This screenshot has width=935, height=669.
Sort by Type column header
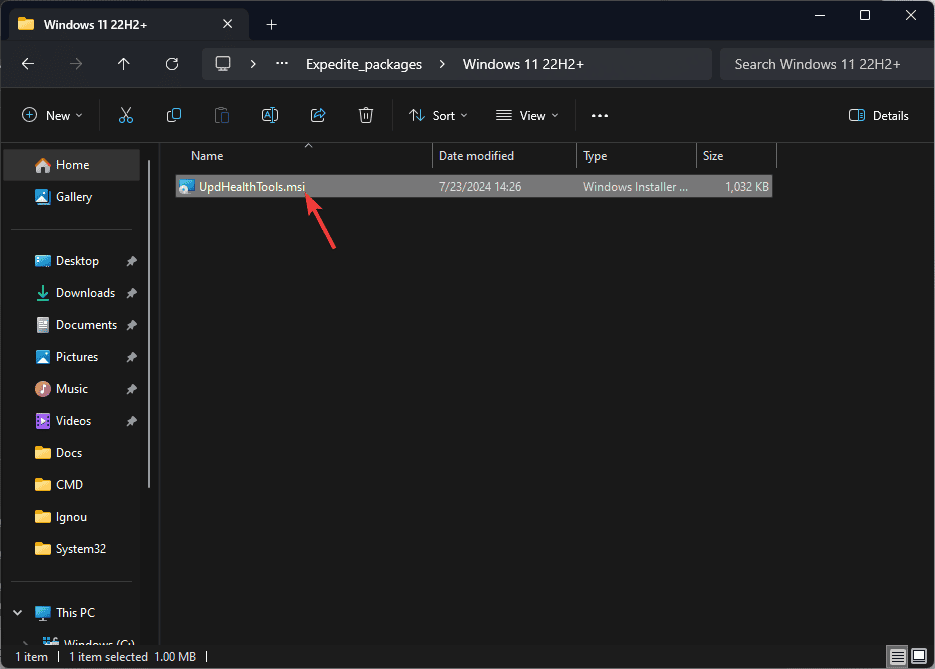tap(636, 156)
